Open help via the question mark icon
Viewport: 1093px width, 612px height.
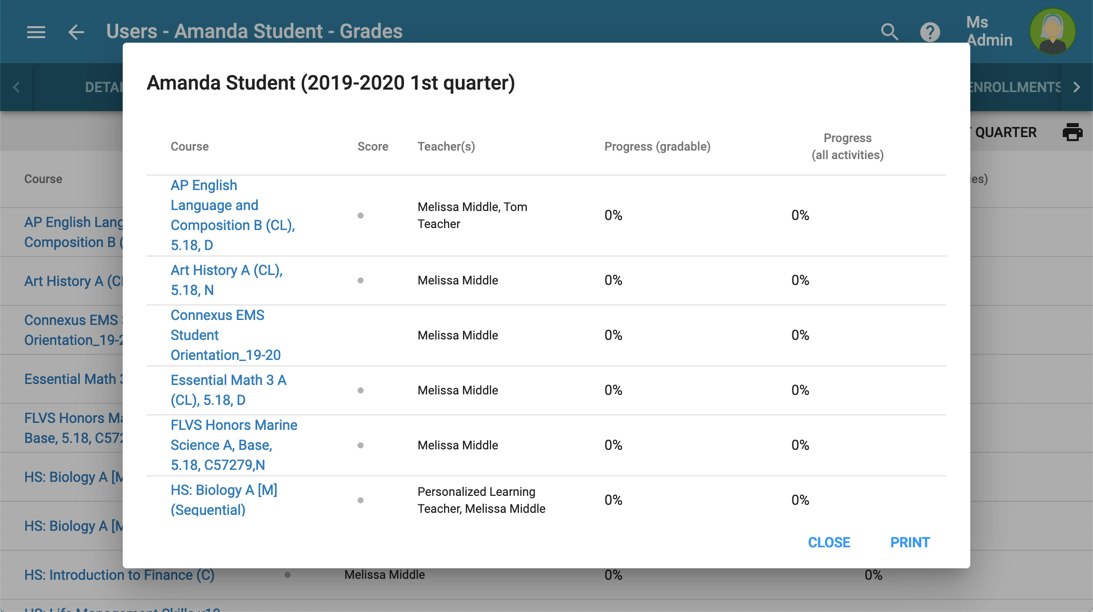(930, 31)
